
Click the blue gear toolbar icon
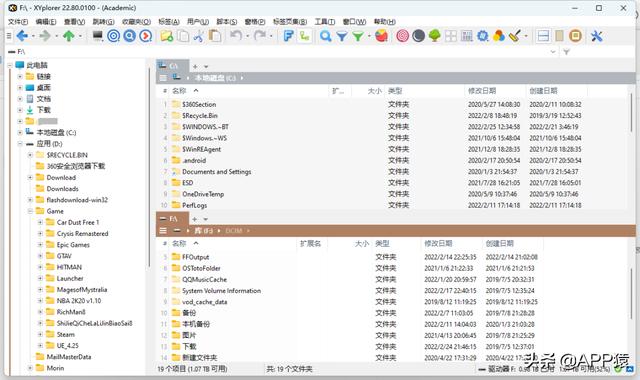[483, 36]
